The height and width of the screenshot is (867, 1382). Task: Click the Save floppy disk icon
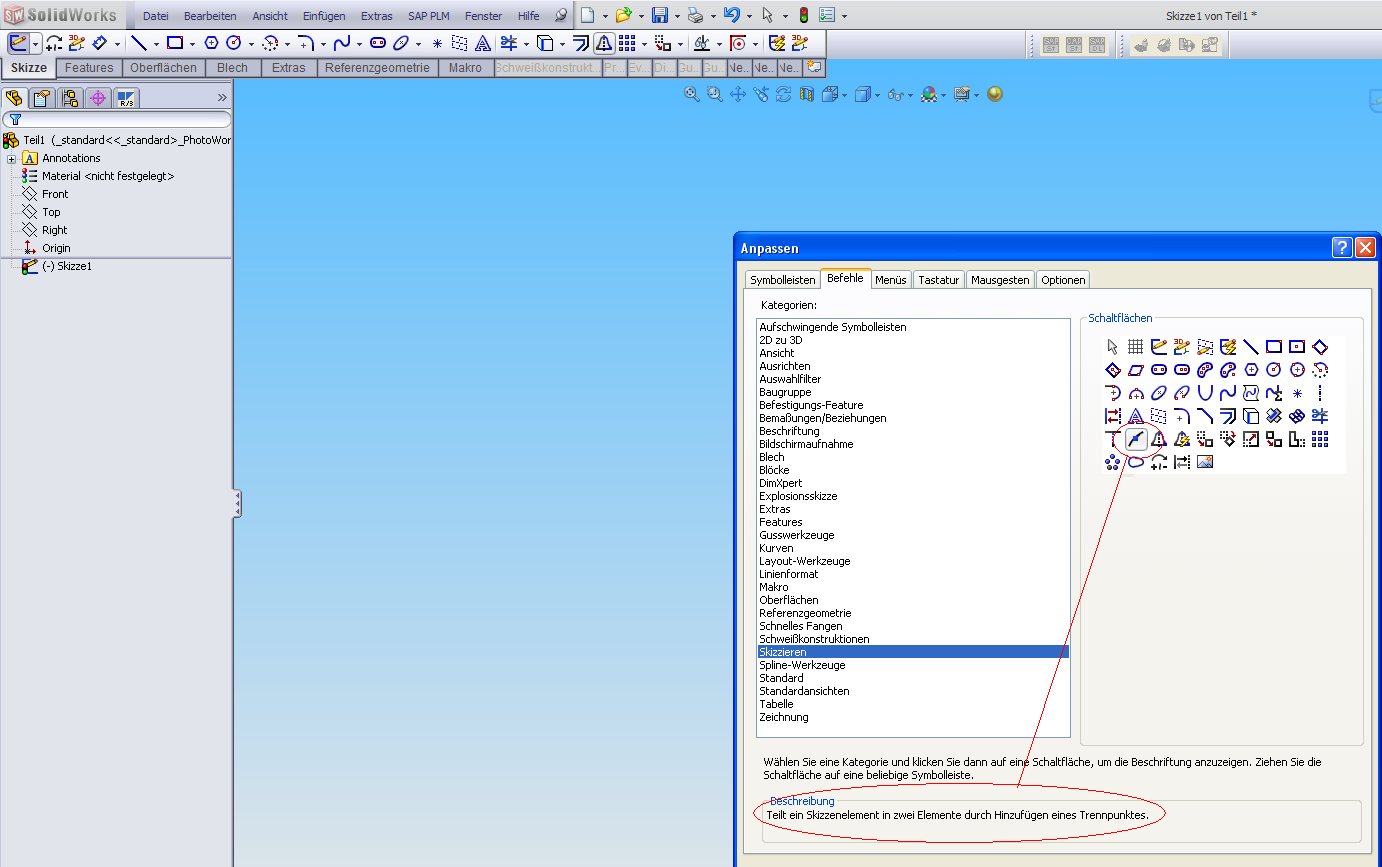(x=660, y=15)
